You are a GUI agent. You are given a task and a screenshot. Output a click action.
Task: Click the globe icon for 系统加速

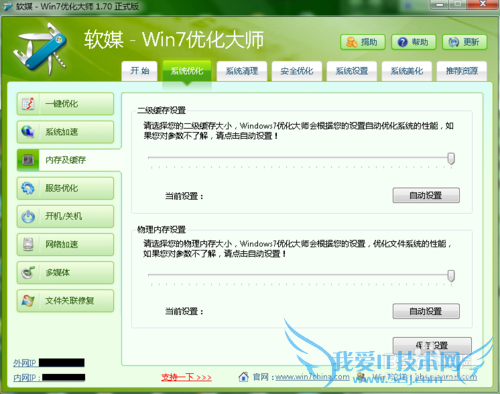tap(28, 132)
